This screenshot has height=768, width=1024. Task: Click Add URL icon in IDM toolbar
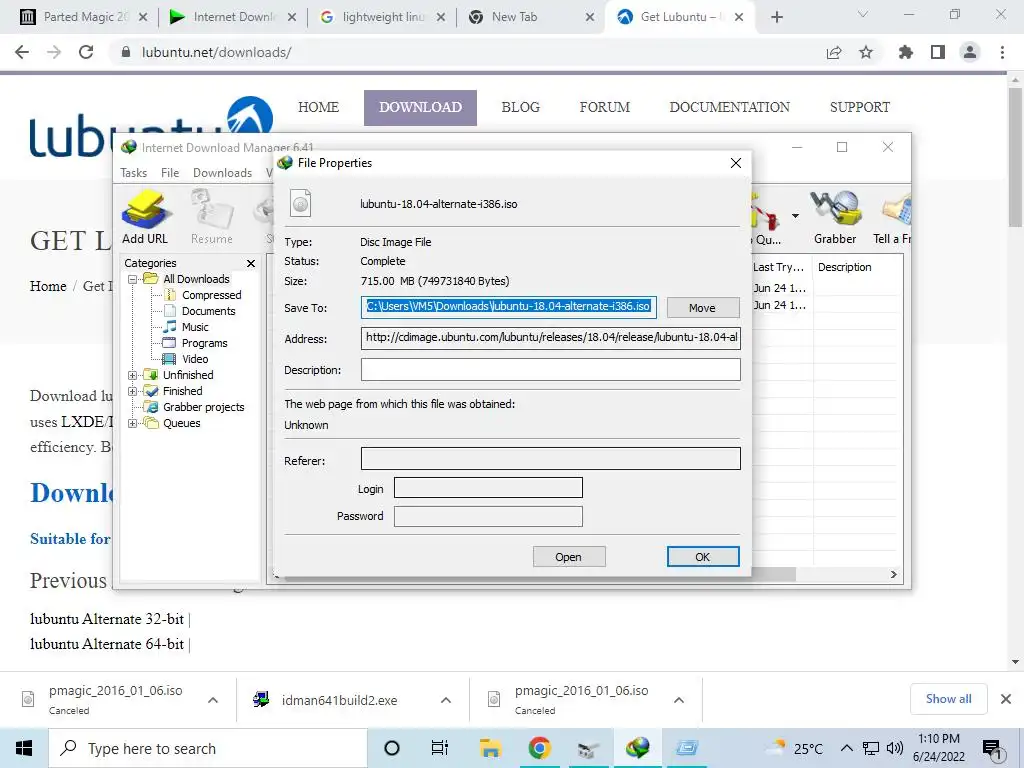[x=145, y=217]
